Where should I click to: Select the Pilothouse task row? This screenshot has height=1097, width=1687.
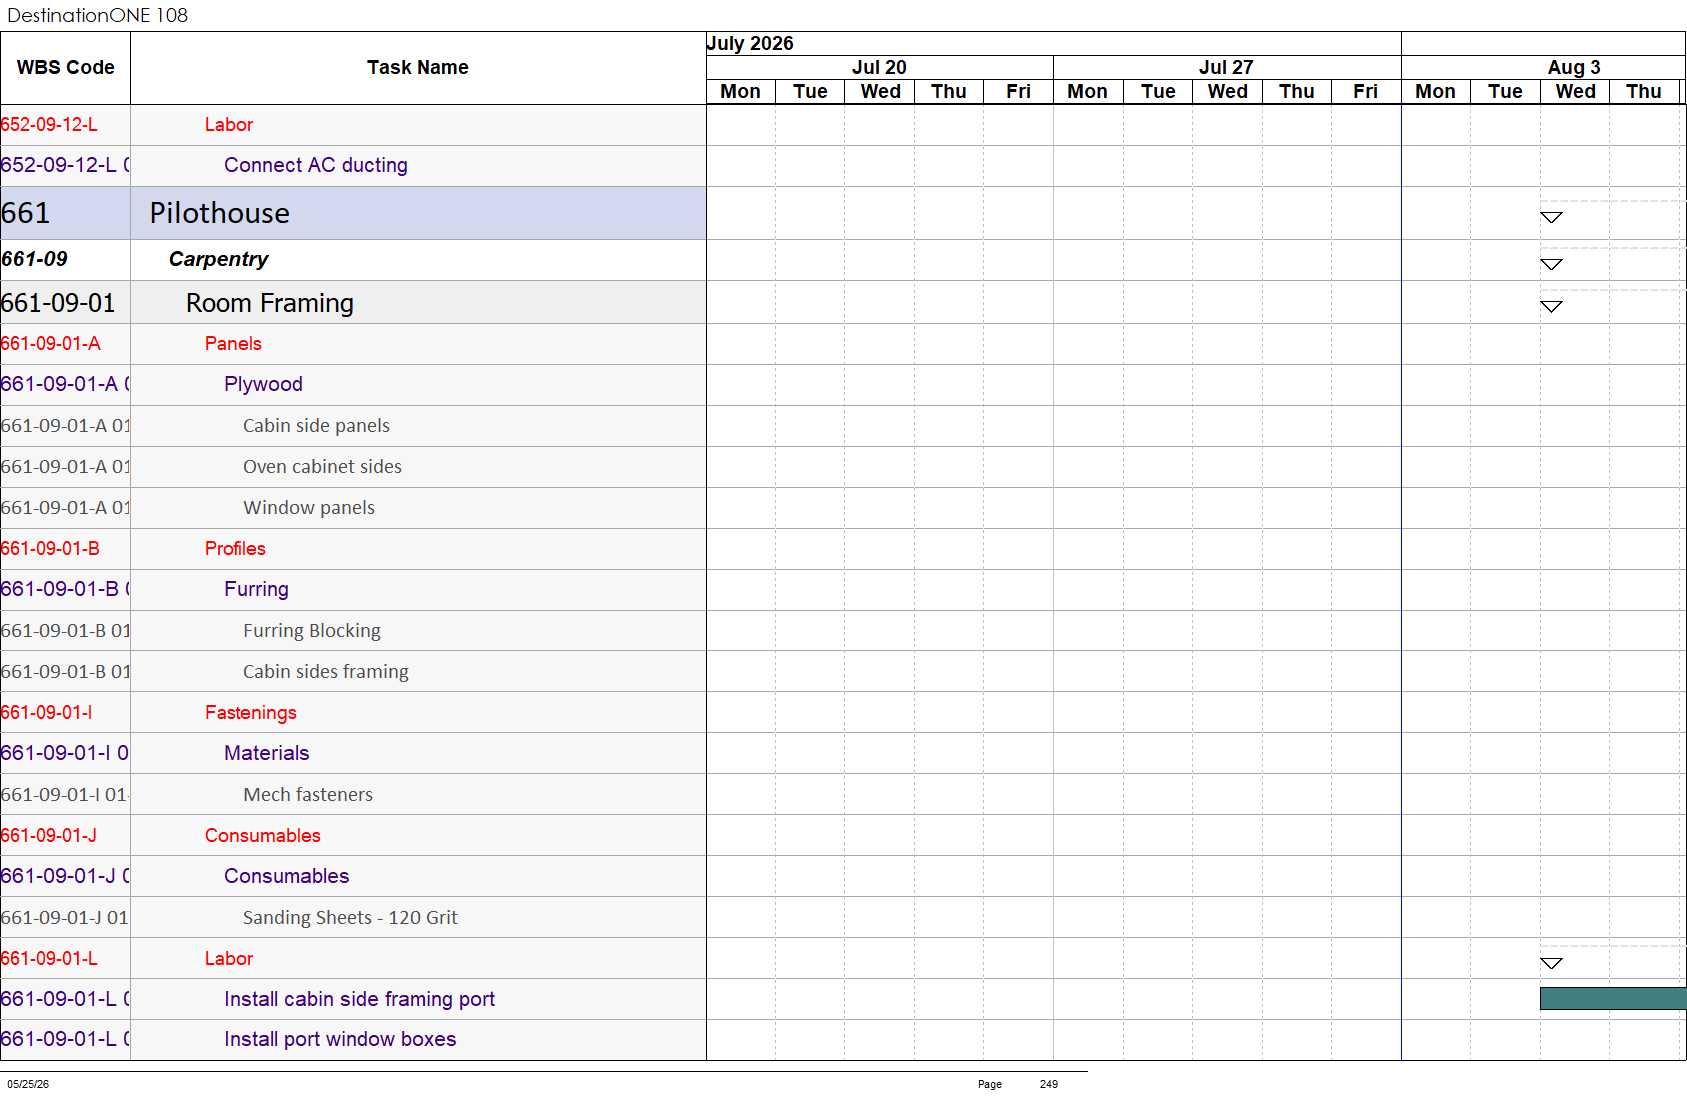point(353,213)
